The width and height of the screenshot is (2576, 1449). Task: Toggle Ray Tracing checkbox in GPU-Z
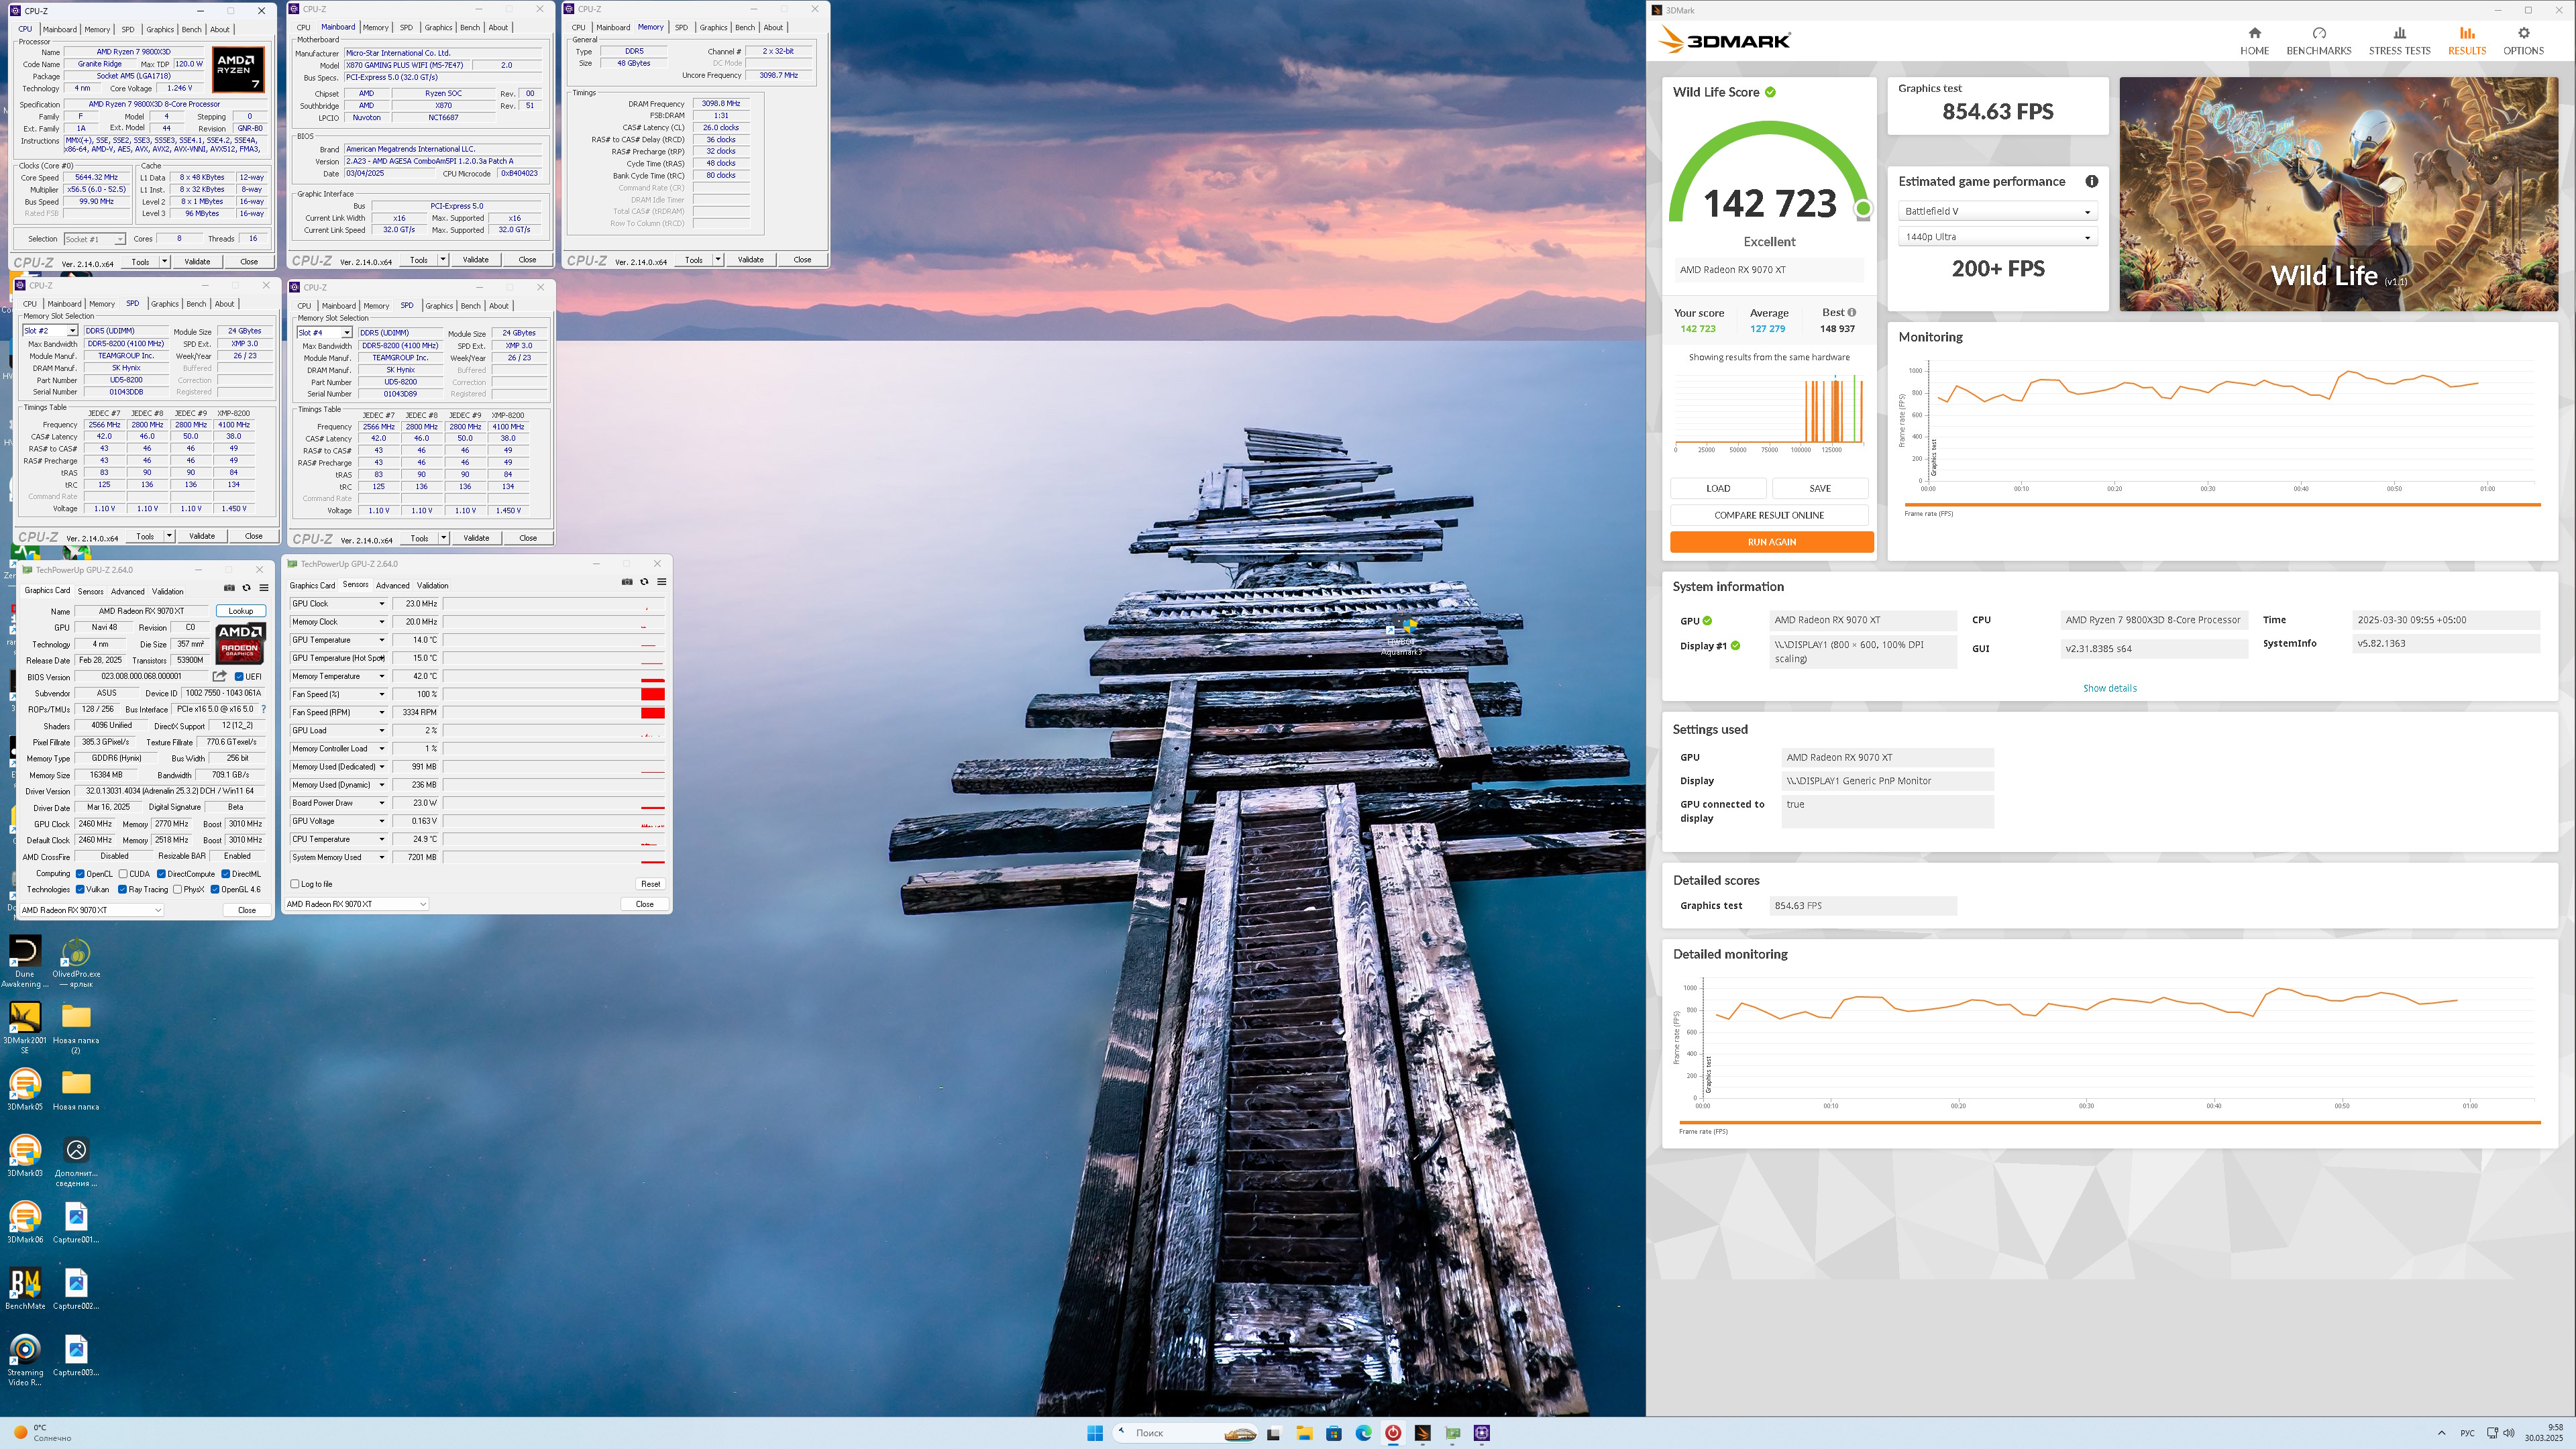pyautogui.click(x=122, y=889)
